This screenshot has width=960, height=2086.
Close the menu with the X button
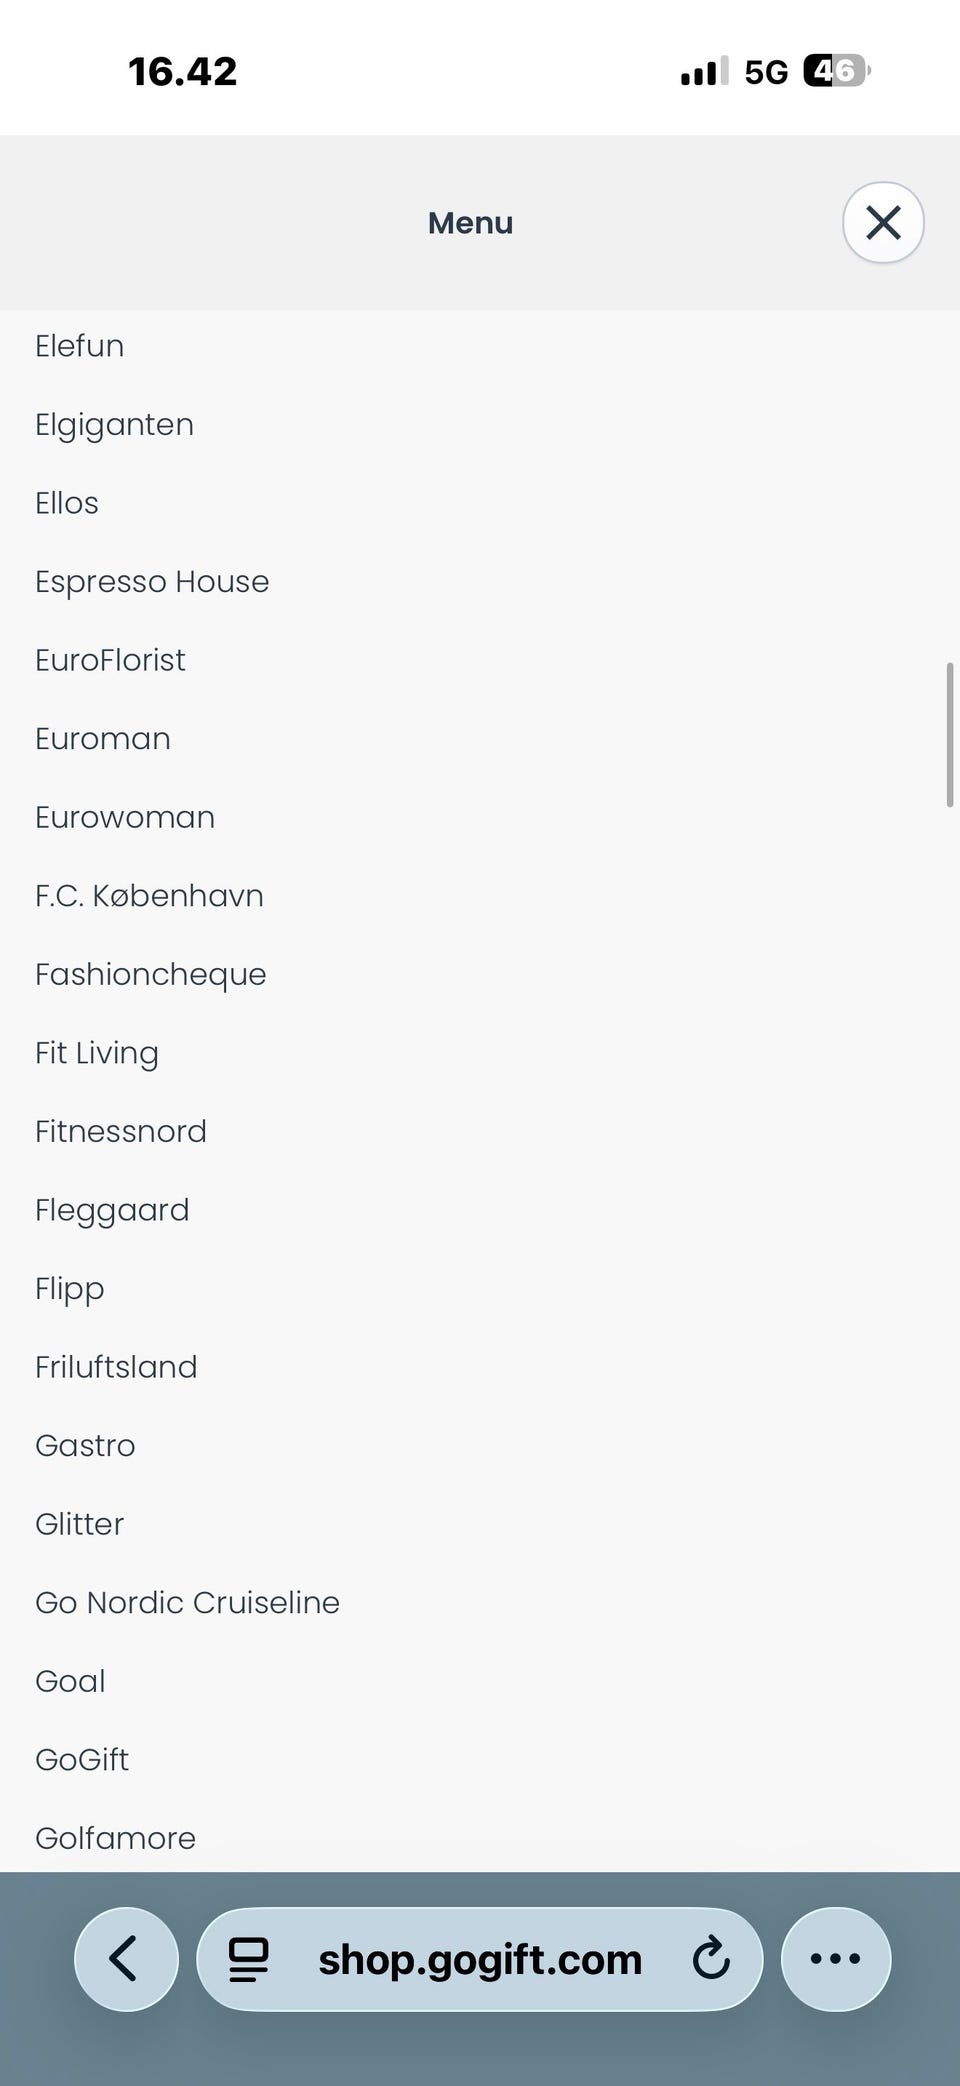[883, 222]
